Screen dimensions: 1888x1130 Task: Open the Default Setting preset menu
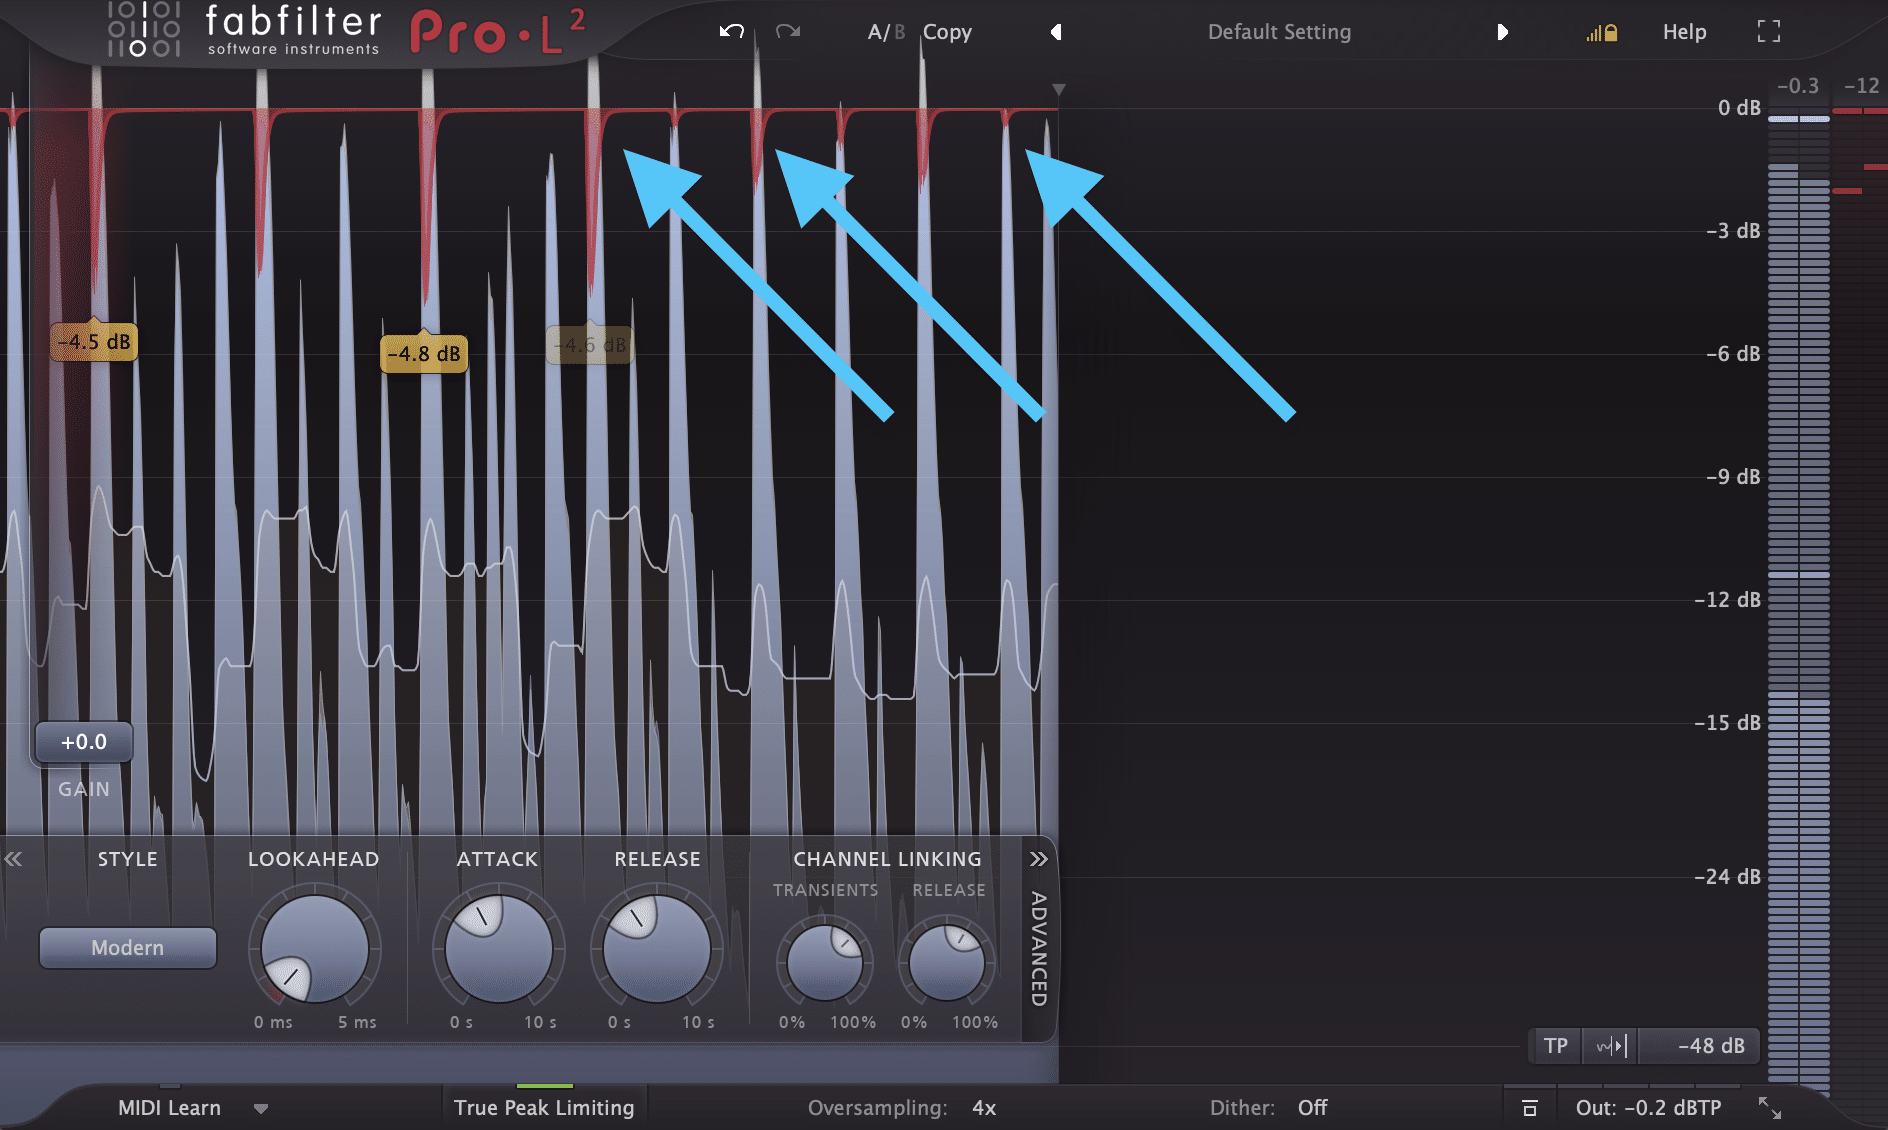coord(1279,31)
